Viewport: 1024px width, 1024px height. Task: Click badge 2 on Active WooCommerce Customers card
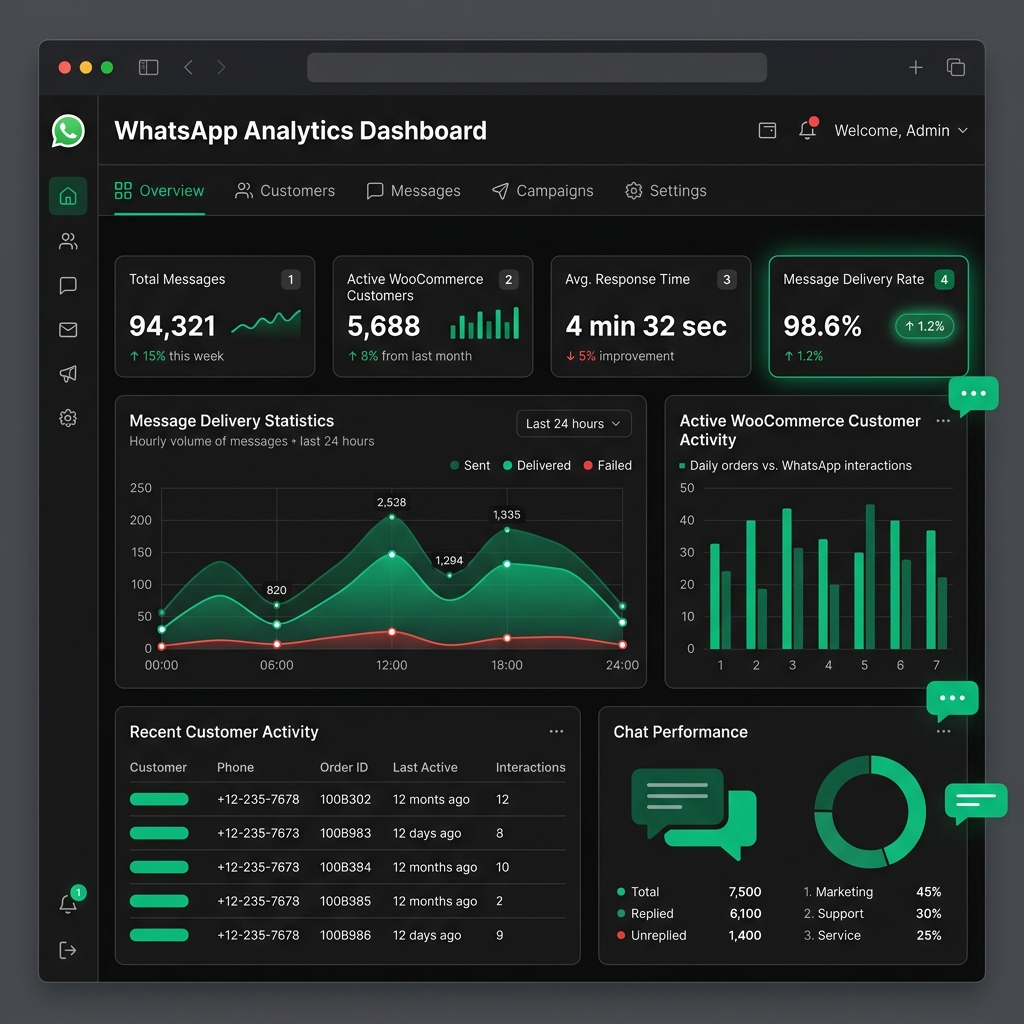click(x=509, y=280)
